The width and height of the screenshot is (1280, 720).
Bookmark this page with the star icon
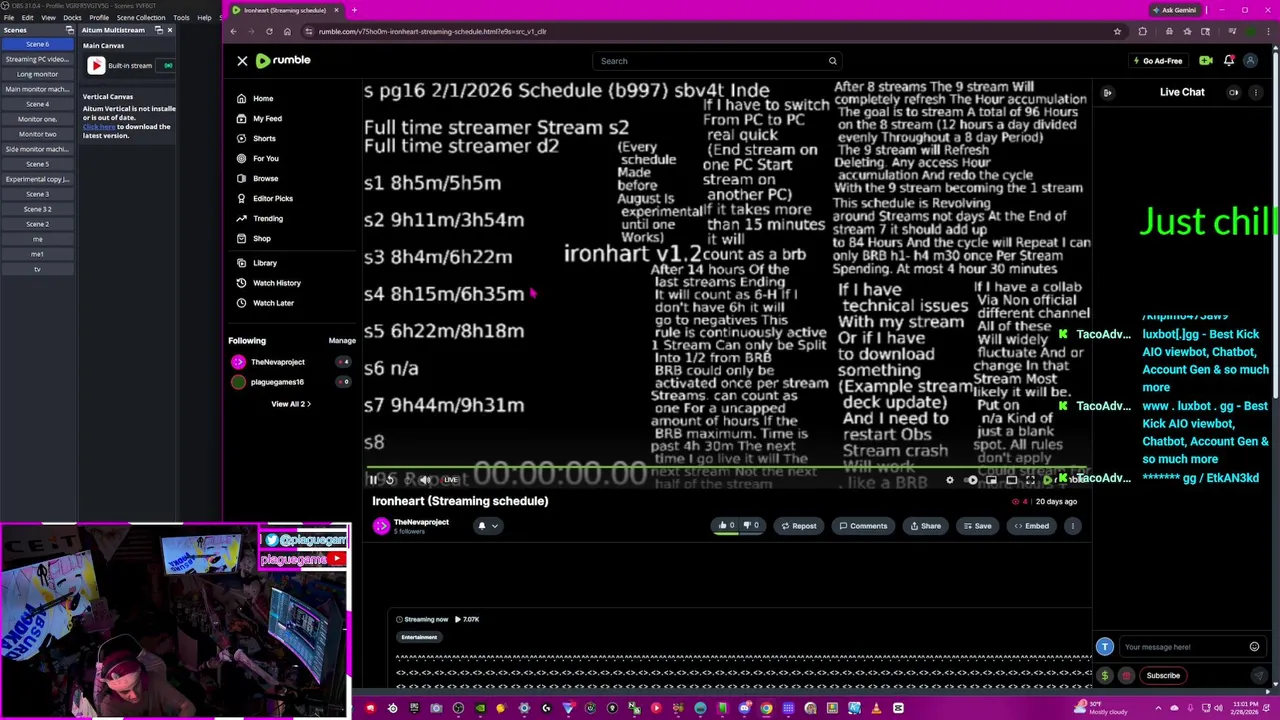click(x=1117, y=31)
